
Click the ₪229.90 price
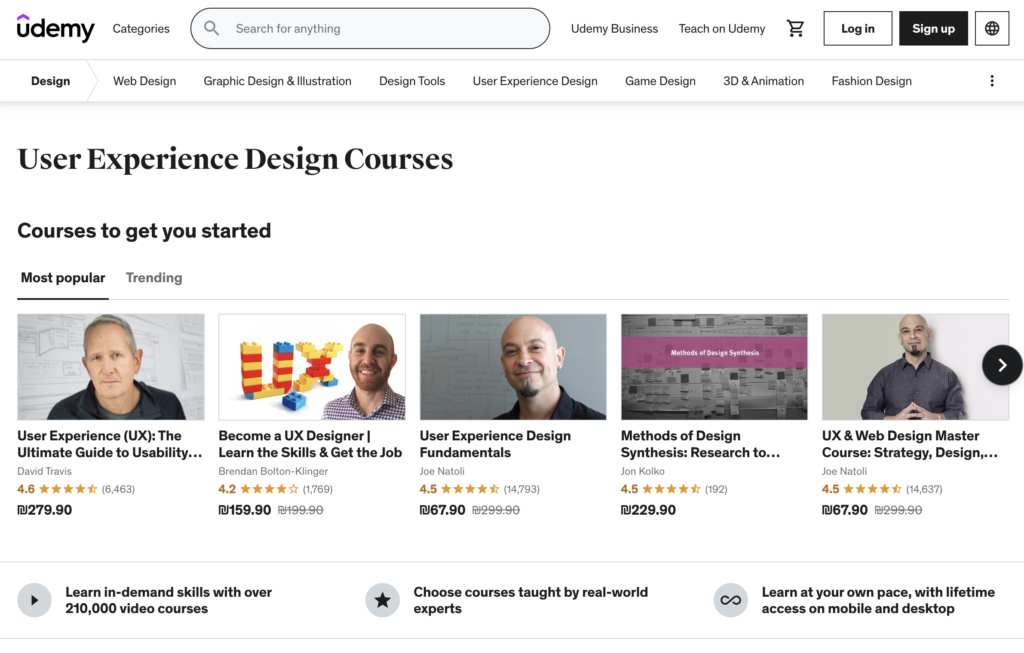(648, 510)
